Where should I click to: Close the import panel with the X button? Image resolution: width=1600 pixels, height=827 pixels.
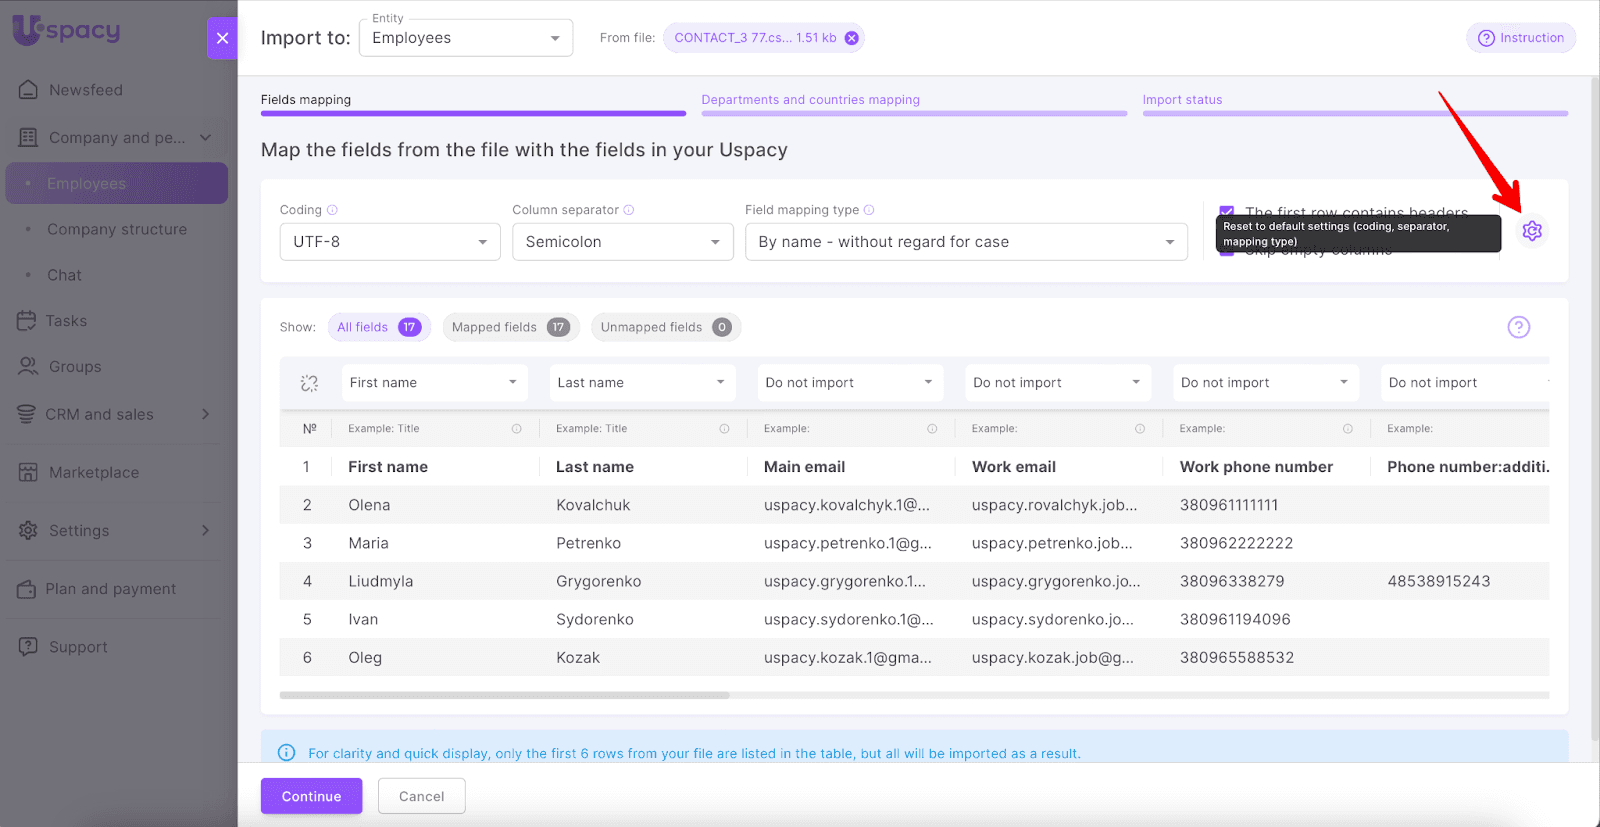click(x=222, y=38)
